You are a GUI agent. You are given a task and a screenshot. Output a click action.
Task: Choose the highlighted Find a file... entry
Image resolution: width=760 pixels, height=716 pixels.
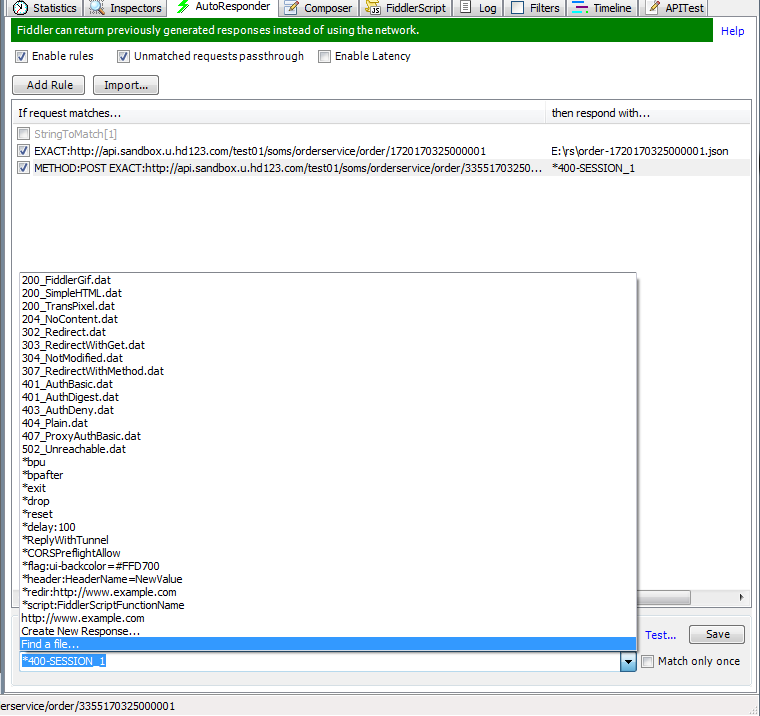point(328,644)
